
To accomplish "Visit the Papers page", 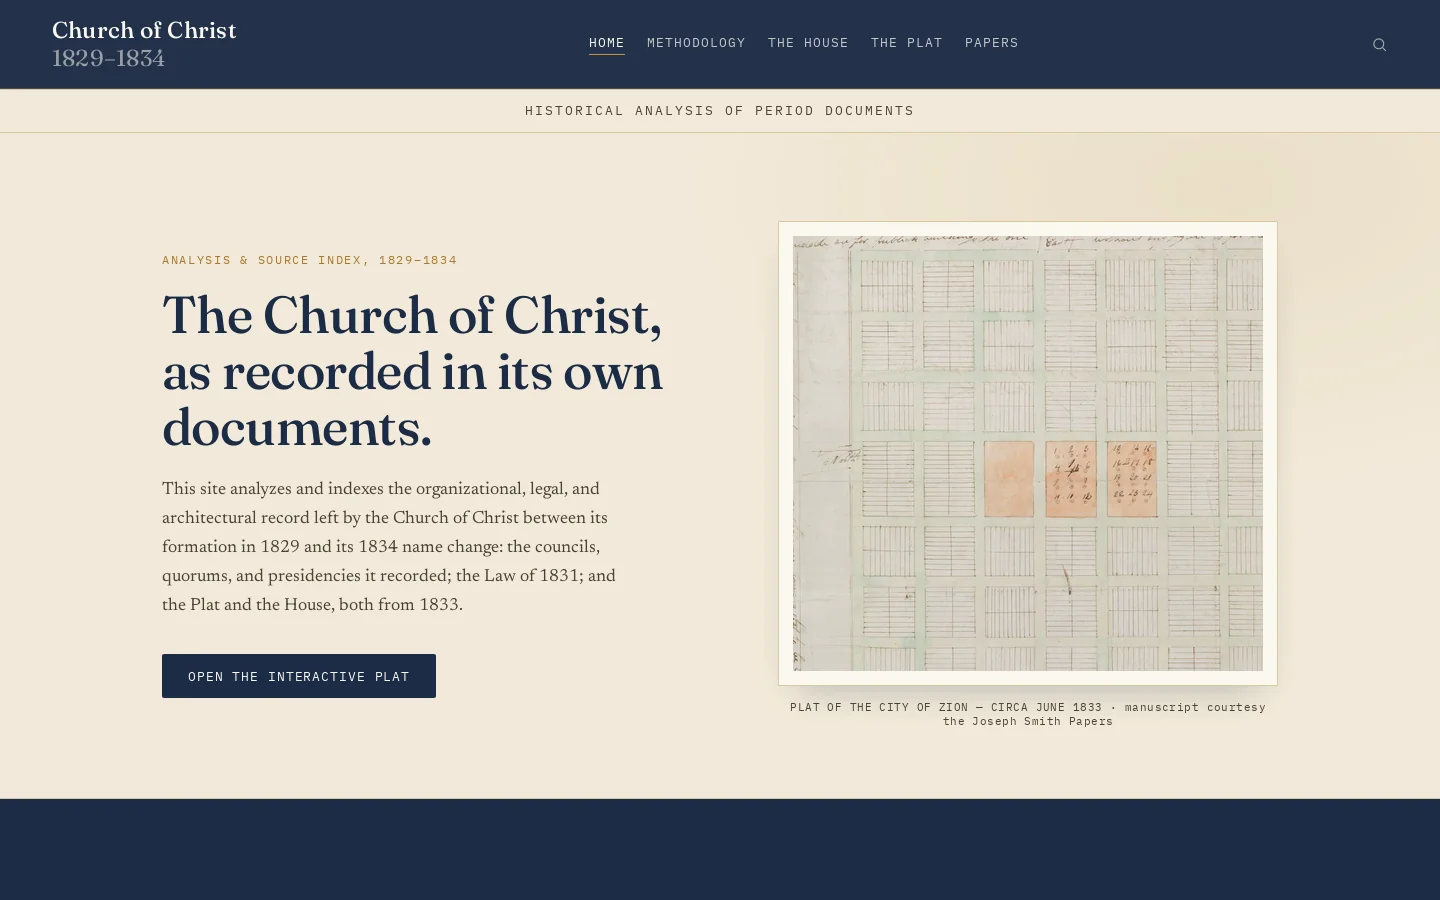I will [992, 43].
